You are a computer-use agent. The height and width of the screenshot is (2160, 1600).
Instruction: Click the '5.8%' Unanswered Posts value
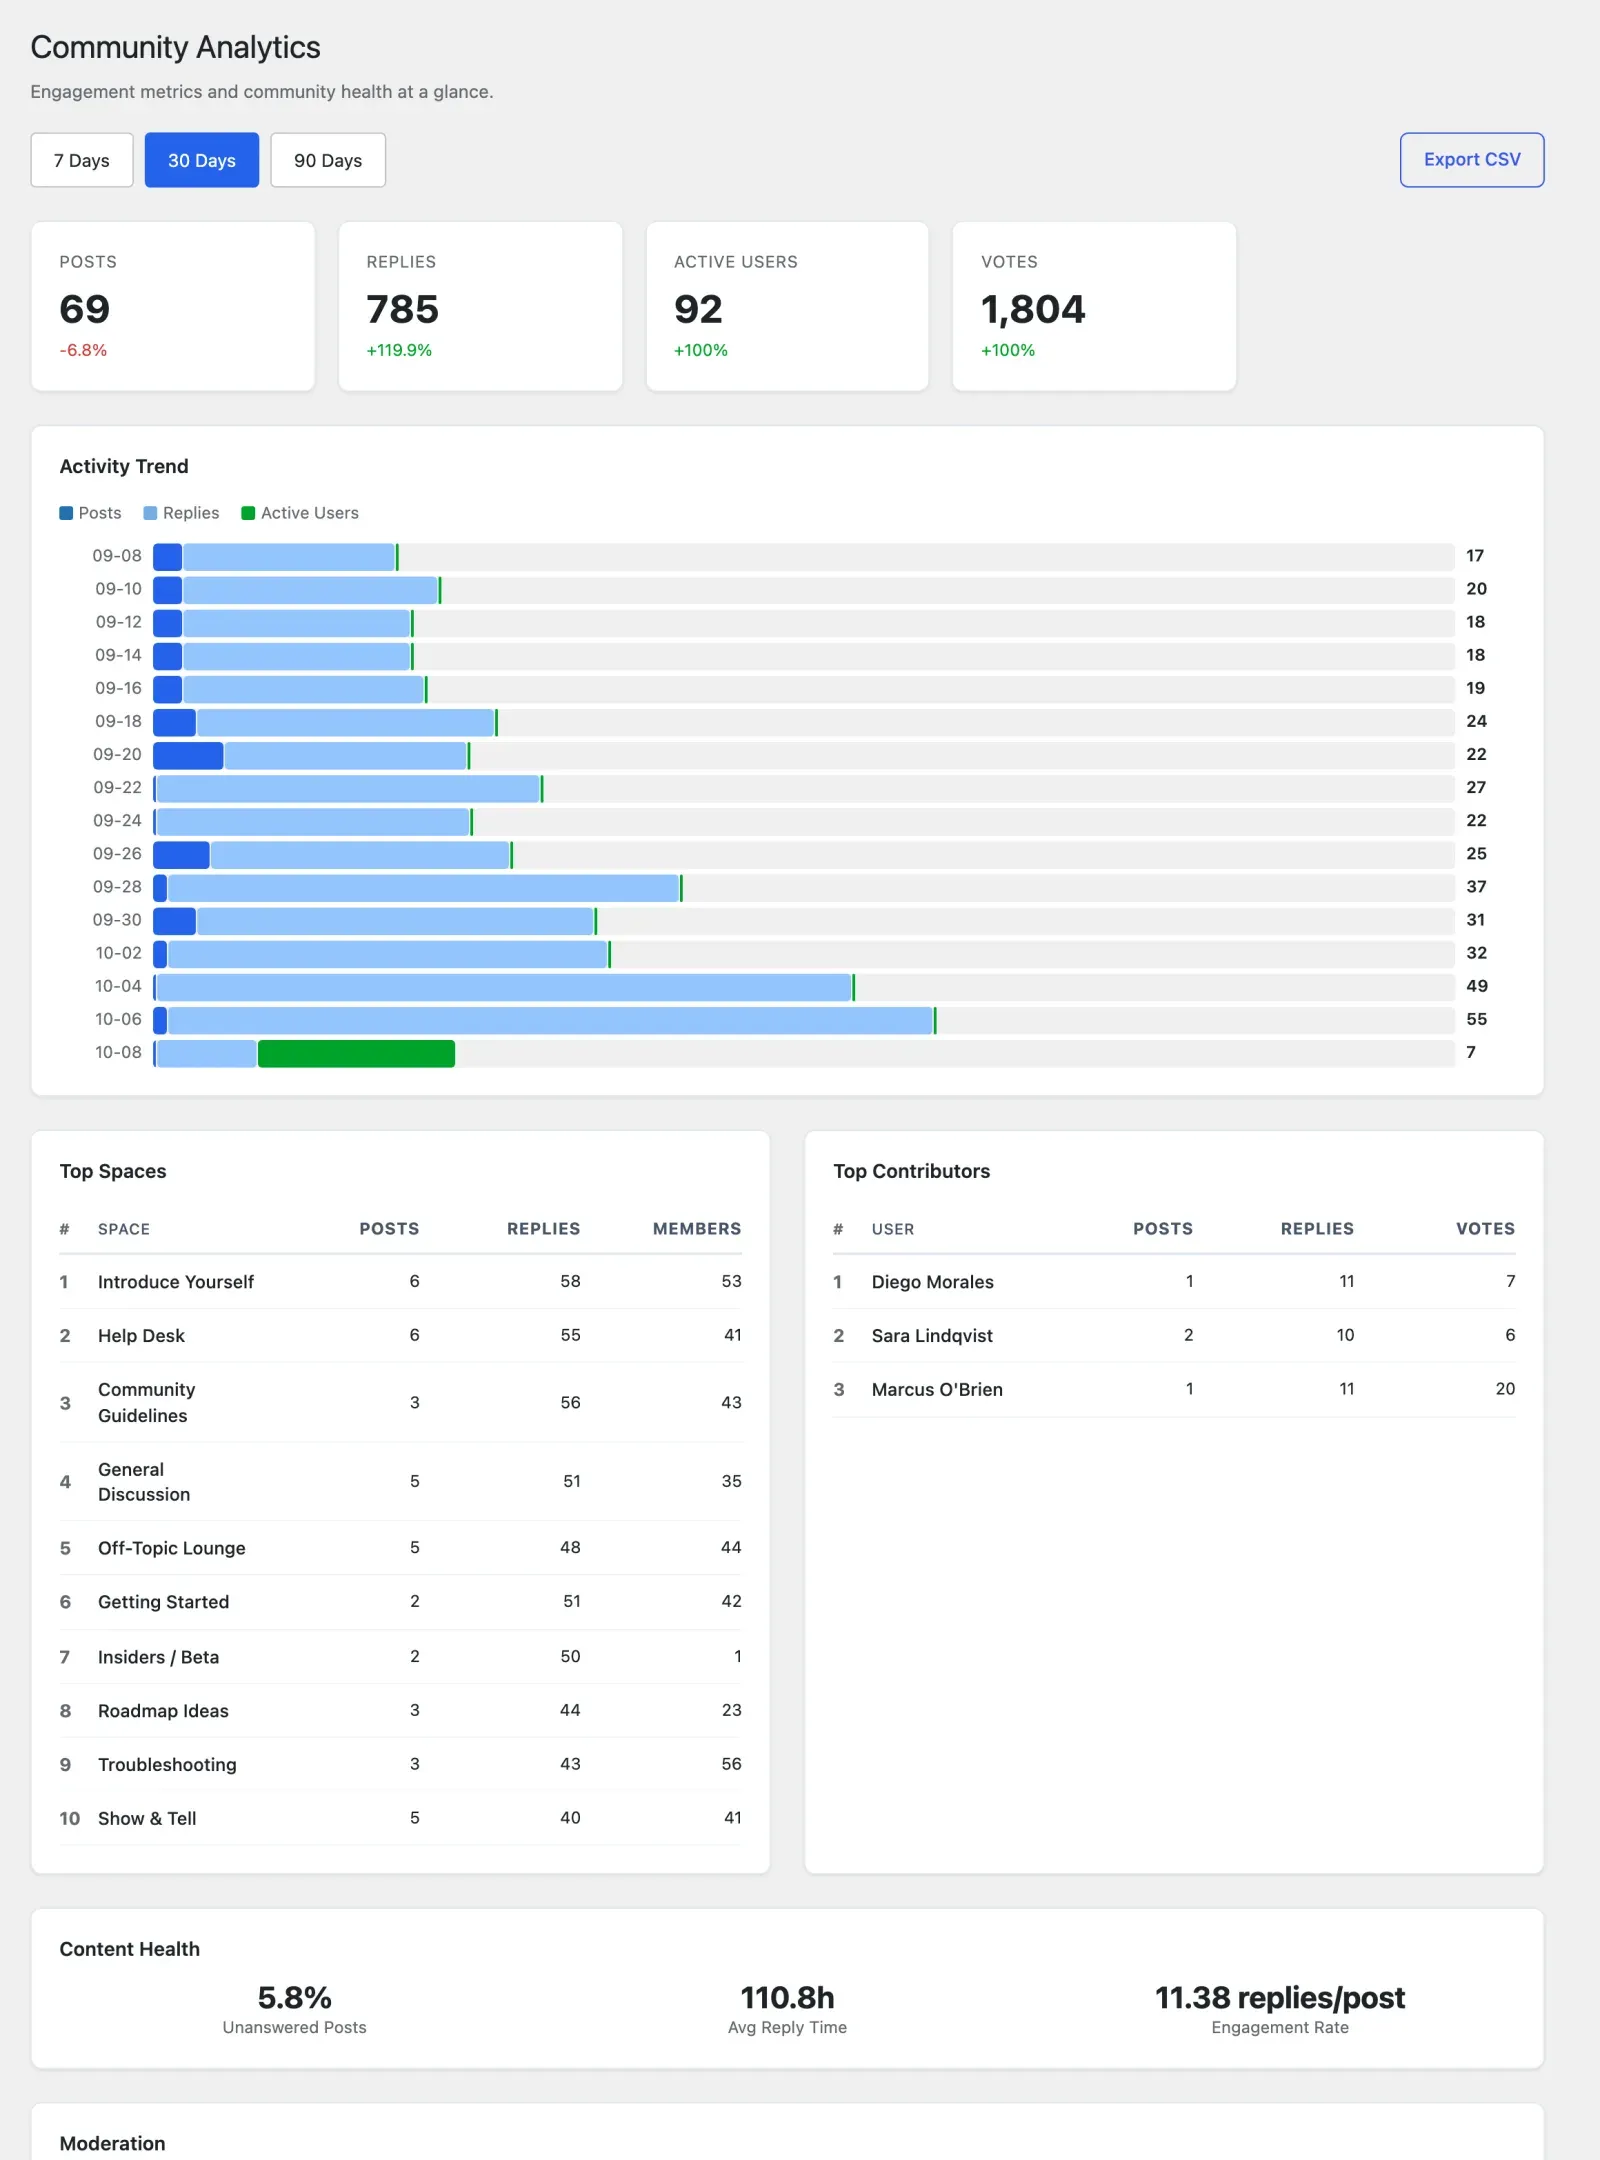point(294,1998)
